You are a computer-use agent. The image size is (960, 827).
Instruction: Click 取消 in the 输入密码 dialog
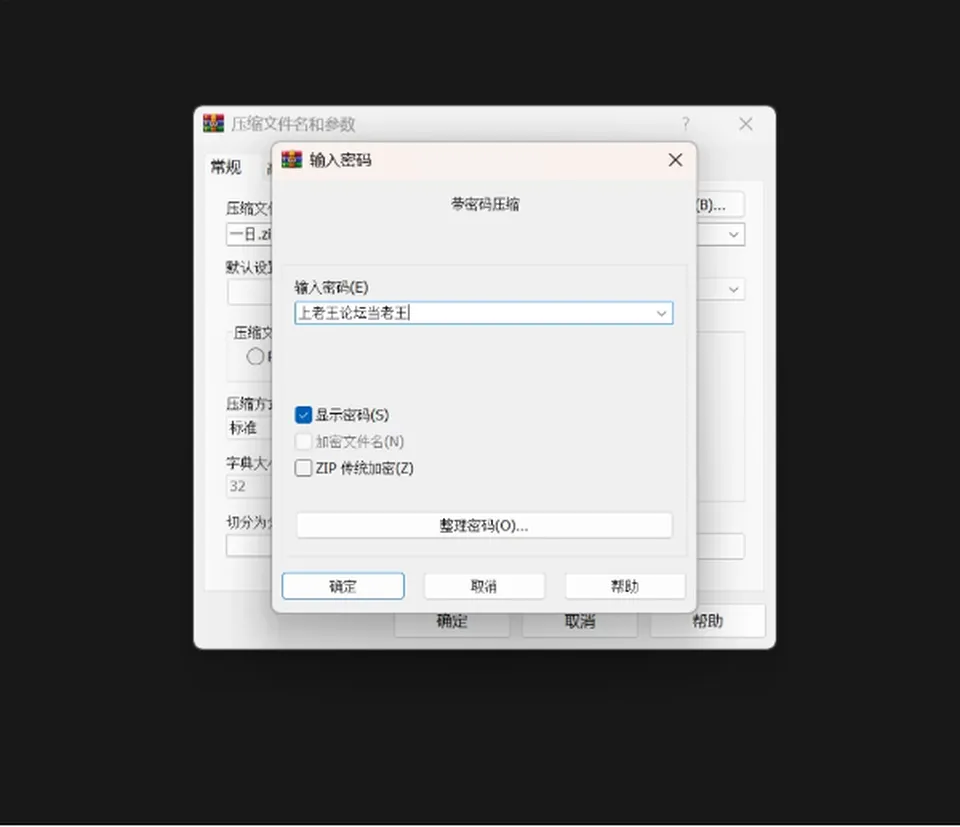[x=484, y=586]
